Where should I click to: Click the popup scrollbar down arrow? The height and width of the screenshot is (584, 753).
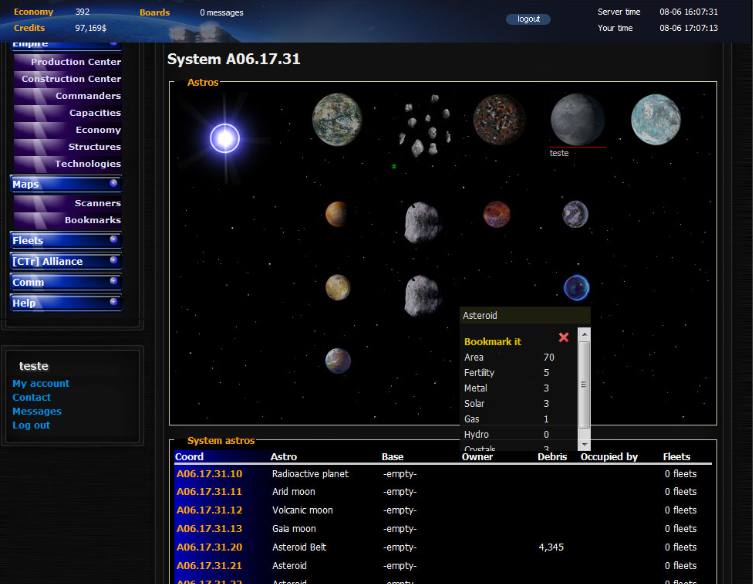coord(584,444)
